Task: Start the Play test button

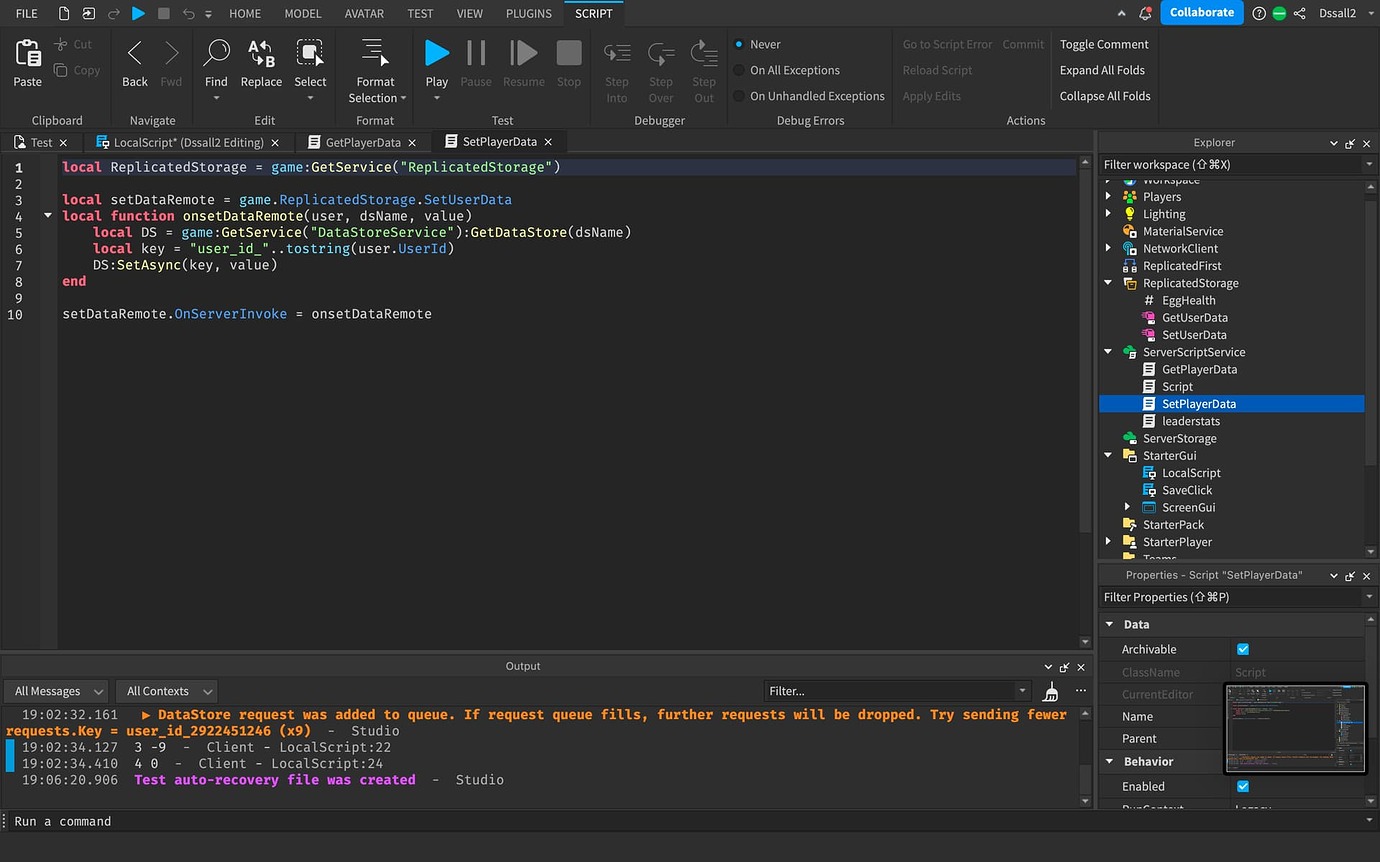Action: [x=436, y=54]
